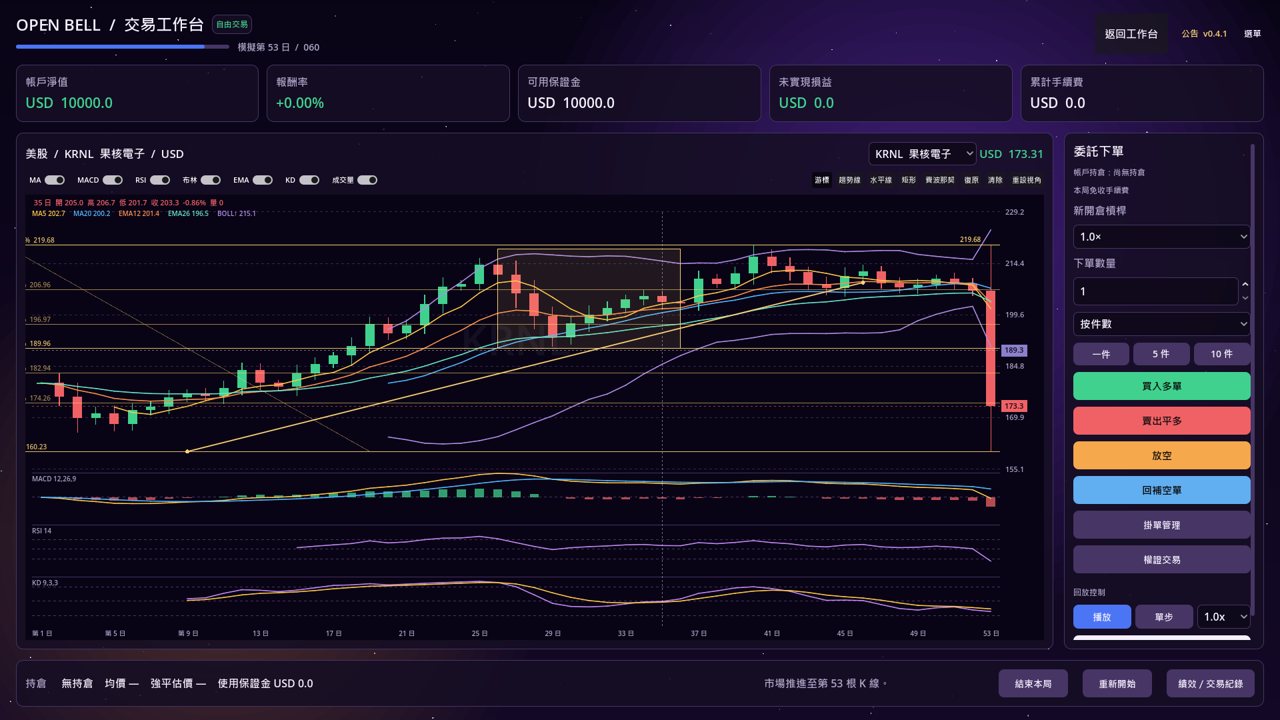
Task: Open the 1.0x playback speed dropdown
Action: click(x=1224, y=617)
